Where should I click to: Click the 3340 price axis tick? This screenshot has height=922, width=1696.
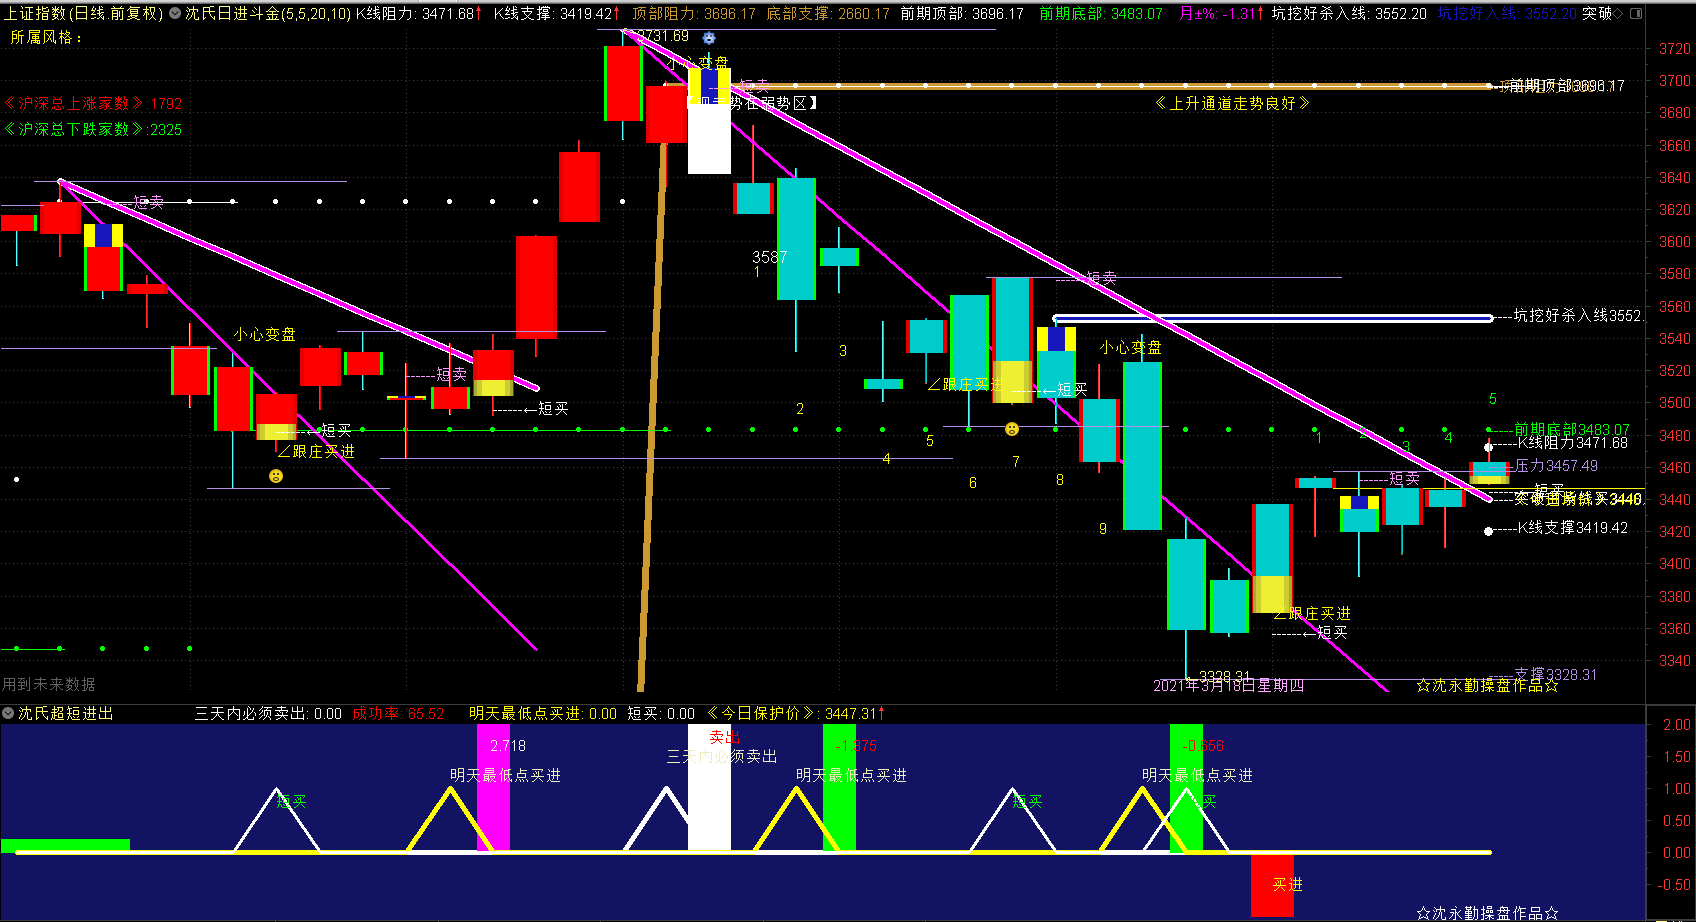1675,660
